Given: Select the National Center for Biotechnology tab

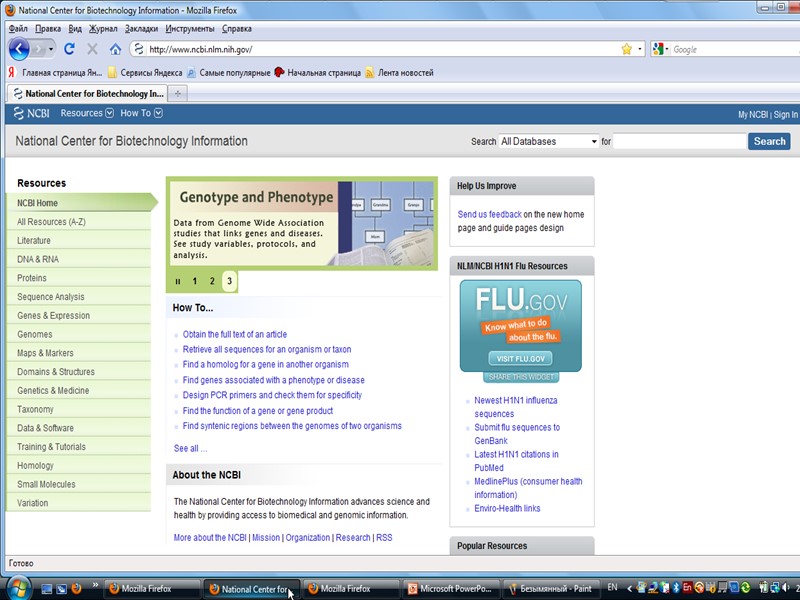Looking at the screenshot, I should pyautogui.click(x=88, y=93).
